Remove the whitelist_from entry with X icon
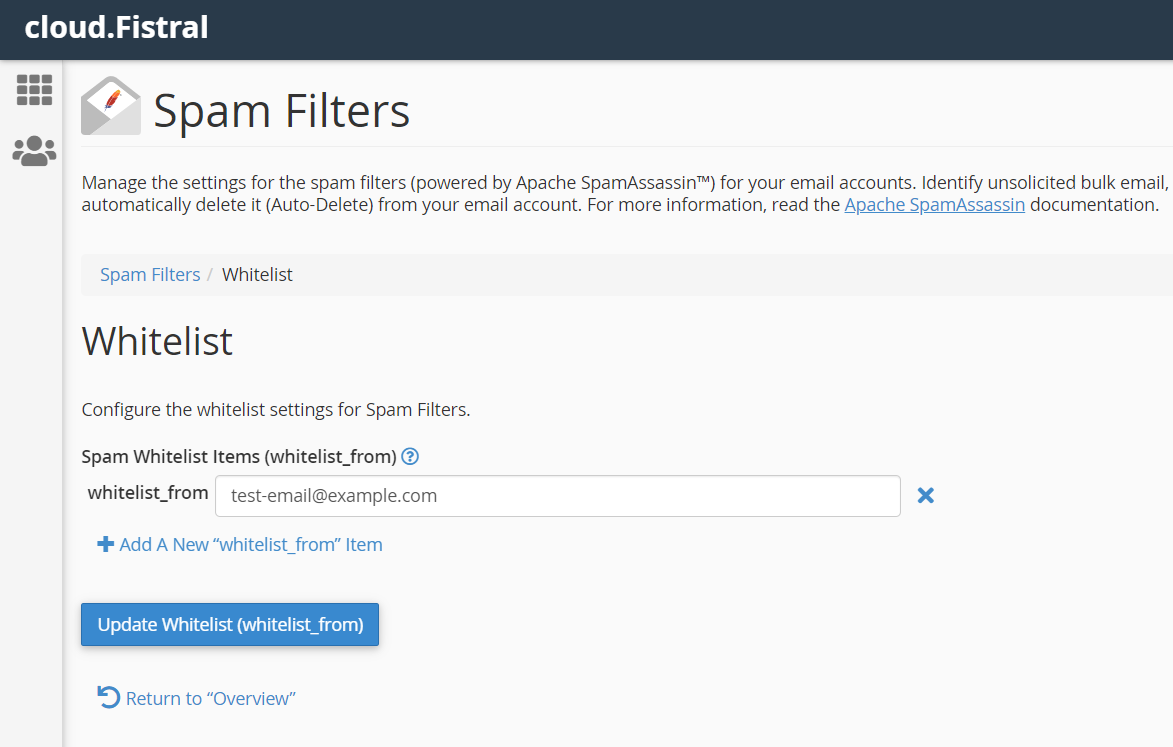The image size is (1173, 747). (x=926, y=495)
